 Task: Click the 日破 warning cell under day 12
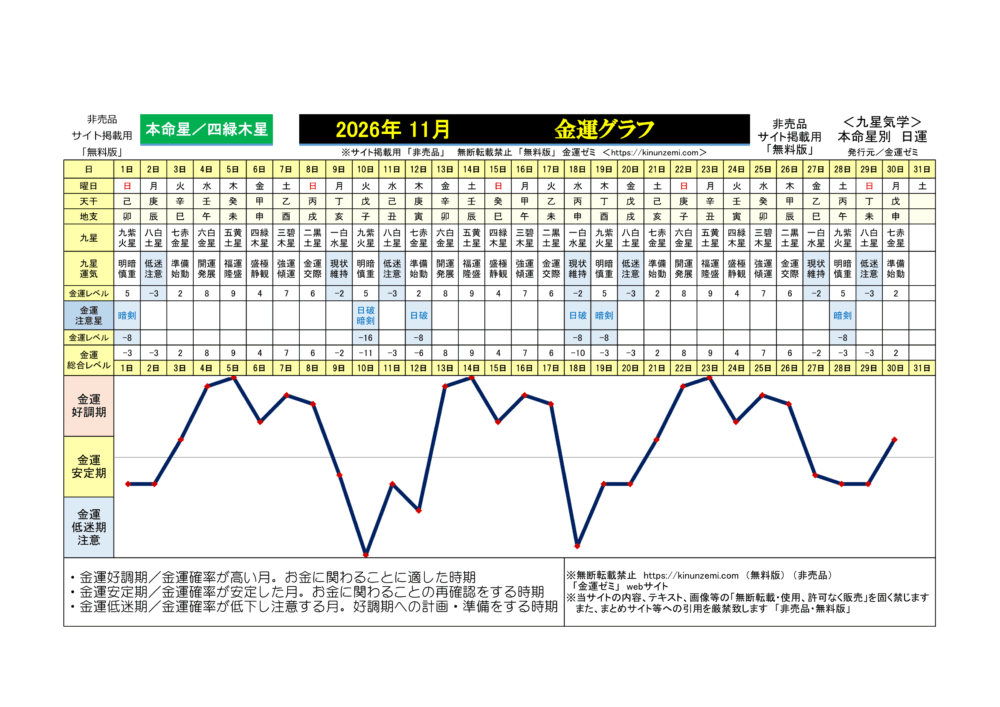419,317
